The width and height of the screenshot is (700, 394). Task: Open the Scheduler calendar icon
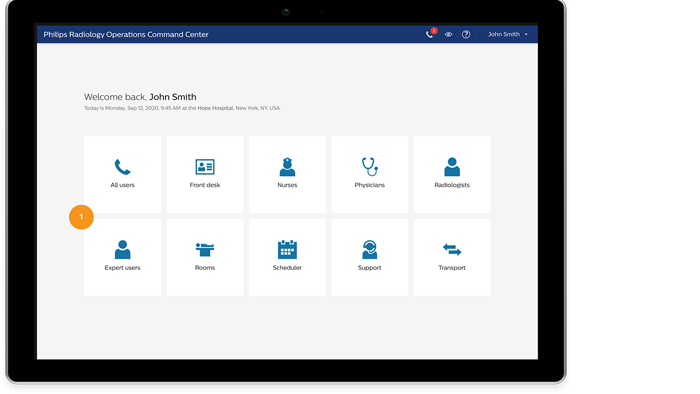point(287,249)
